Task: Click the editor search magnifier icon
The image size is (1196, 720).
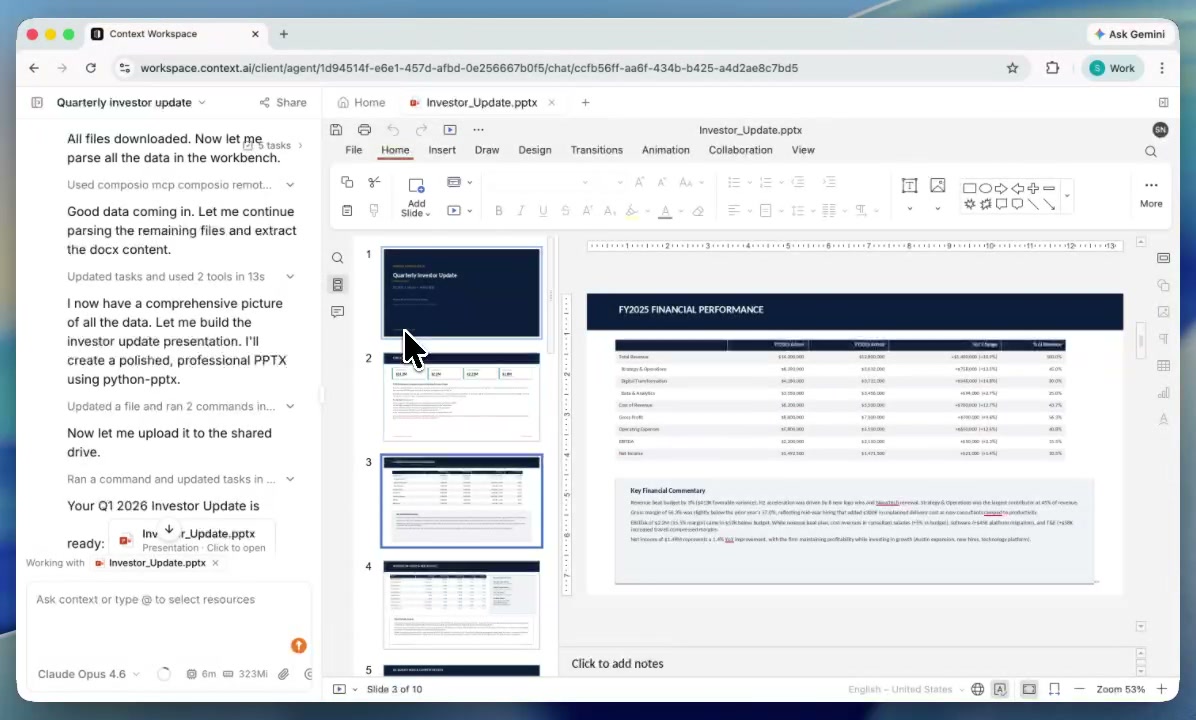Action: [x=1151, y=152]
